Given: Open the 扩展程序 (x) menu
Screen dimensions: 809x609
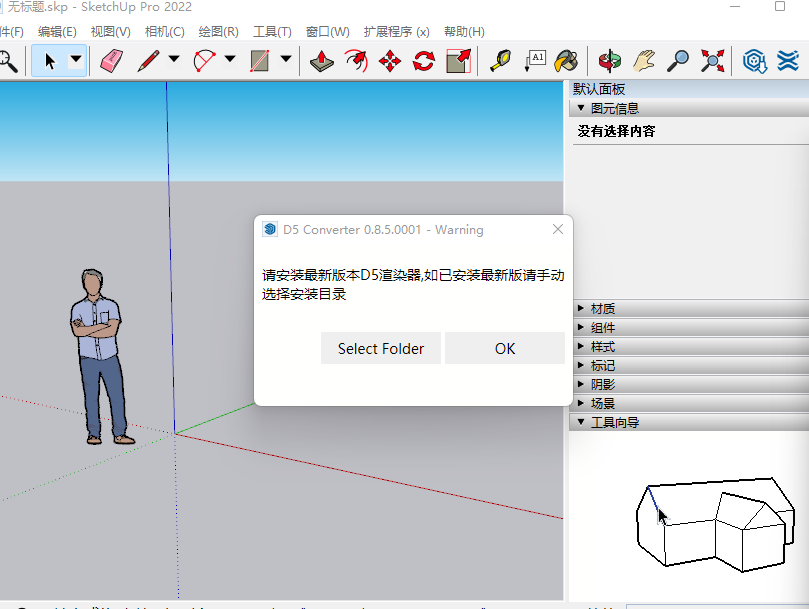Looking at the screenshot, I should point(396,32).
